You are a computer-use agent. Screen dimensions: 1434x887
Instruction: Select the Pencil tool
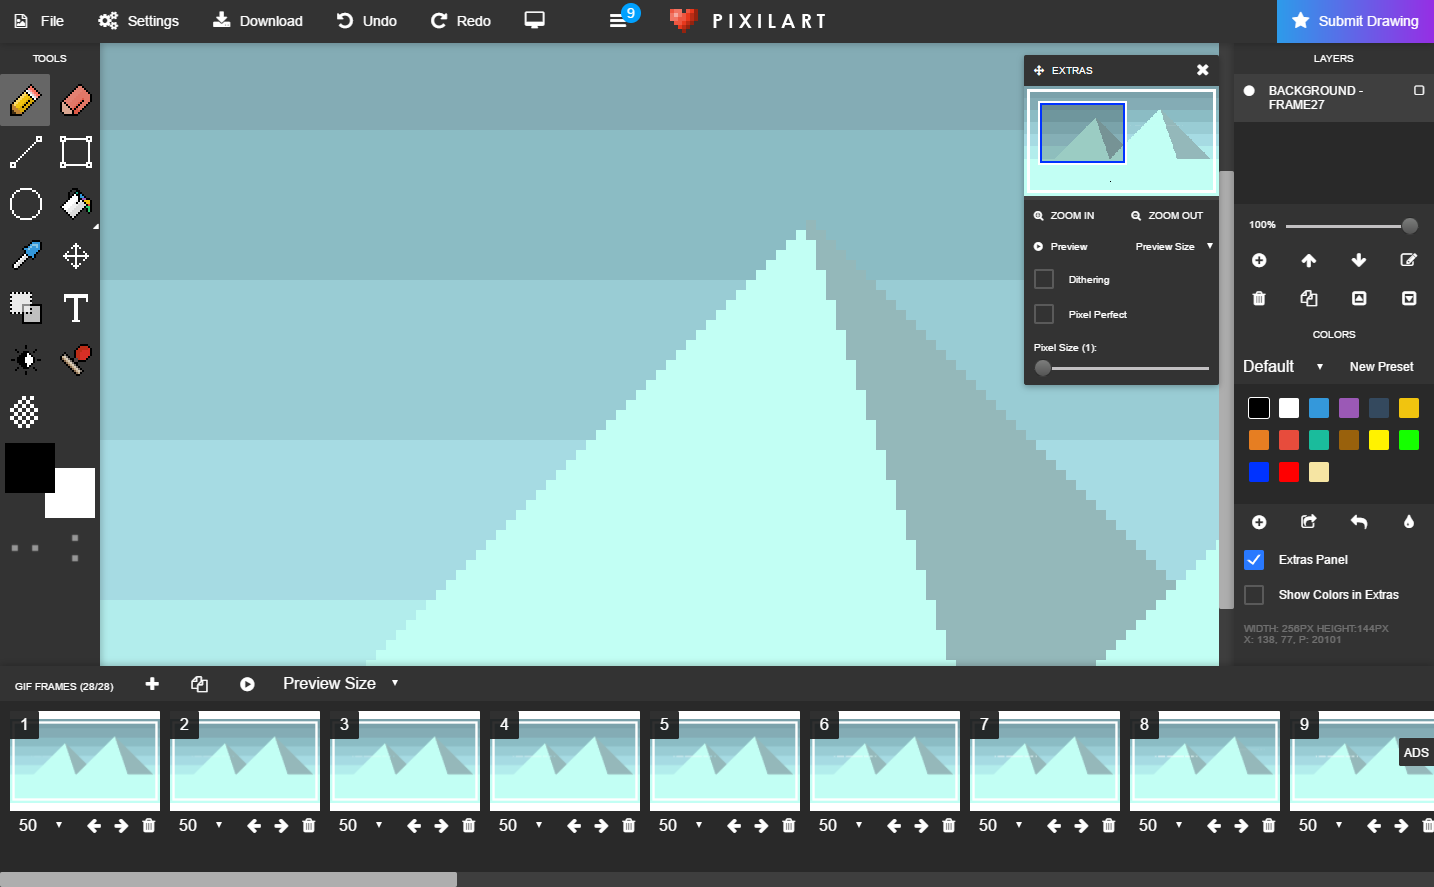click(x=26, y=100)
